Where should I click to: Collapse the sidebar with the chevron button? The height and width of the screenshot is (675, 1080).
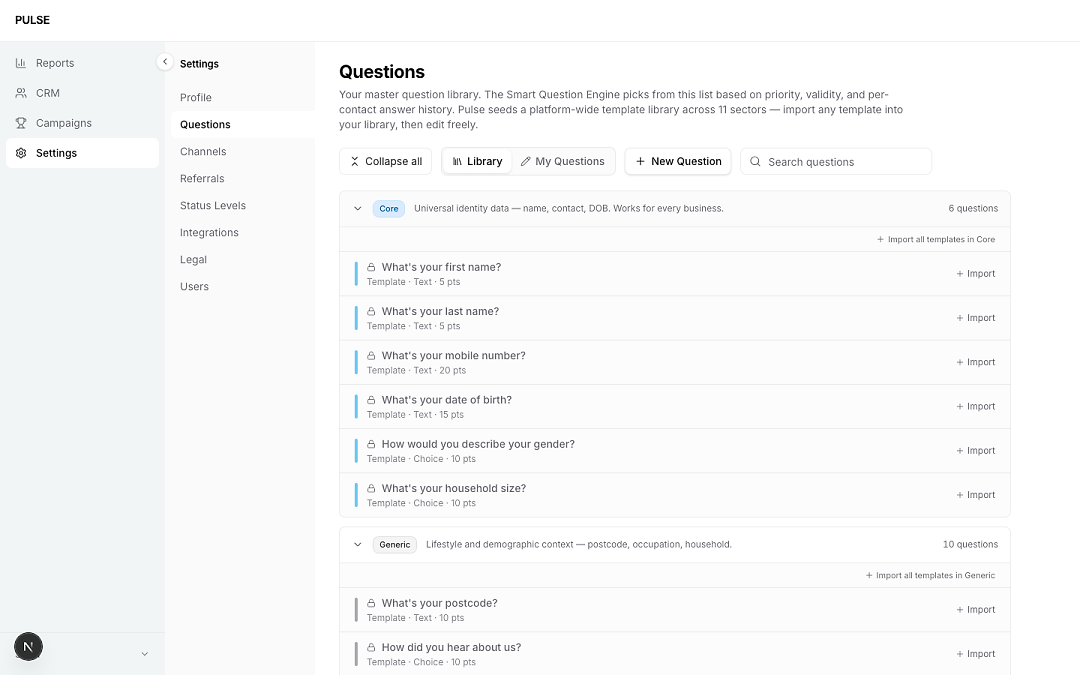click(165, 62)
